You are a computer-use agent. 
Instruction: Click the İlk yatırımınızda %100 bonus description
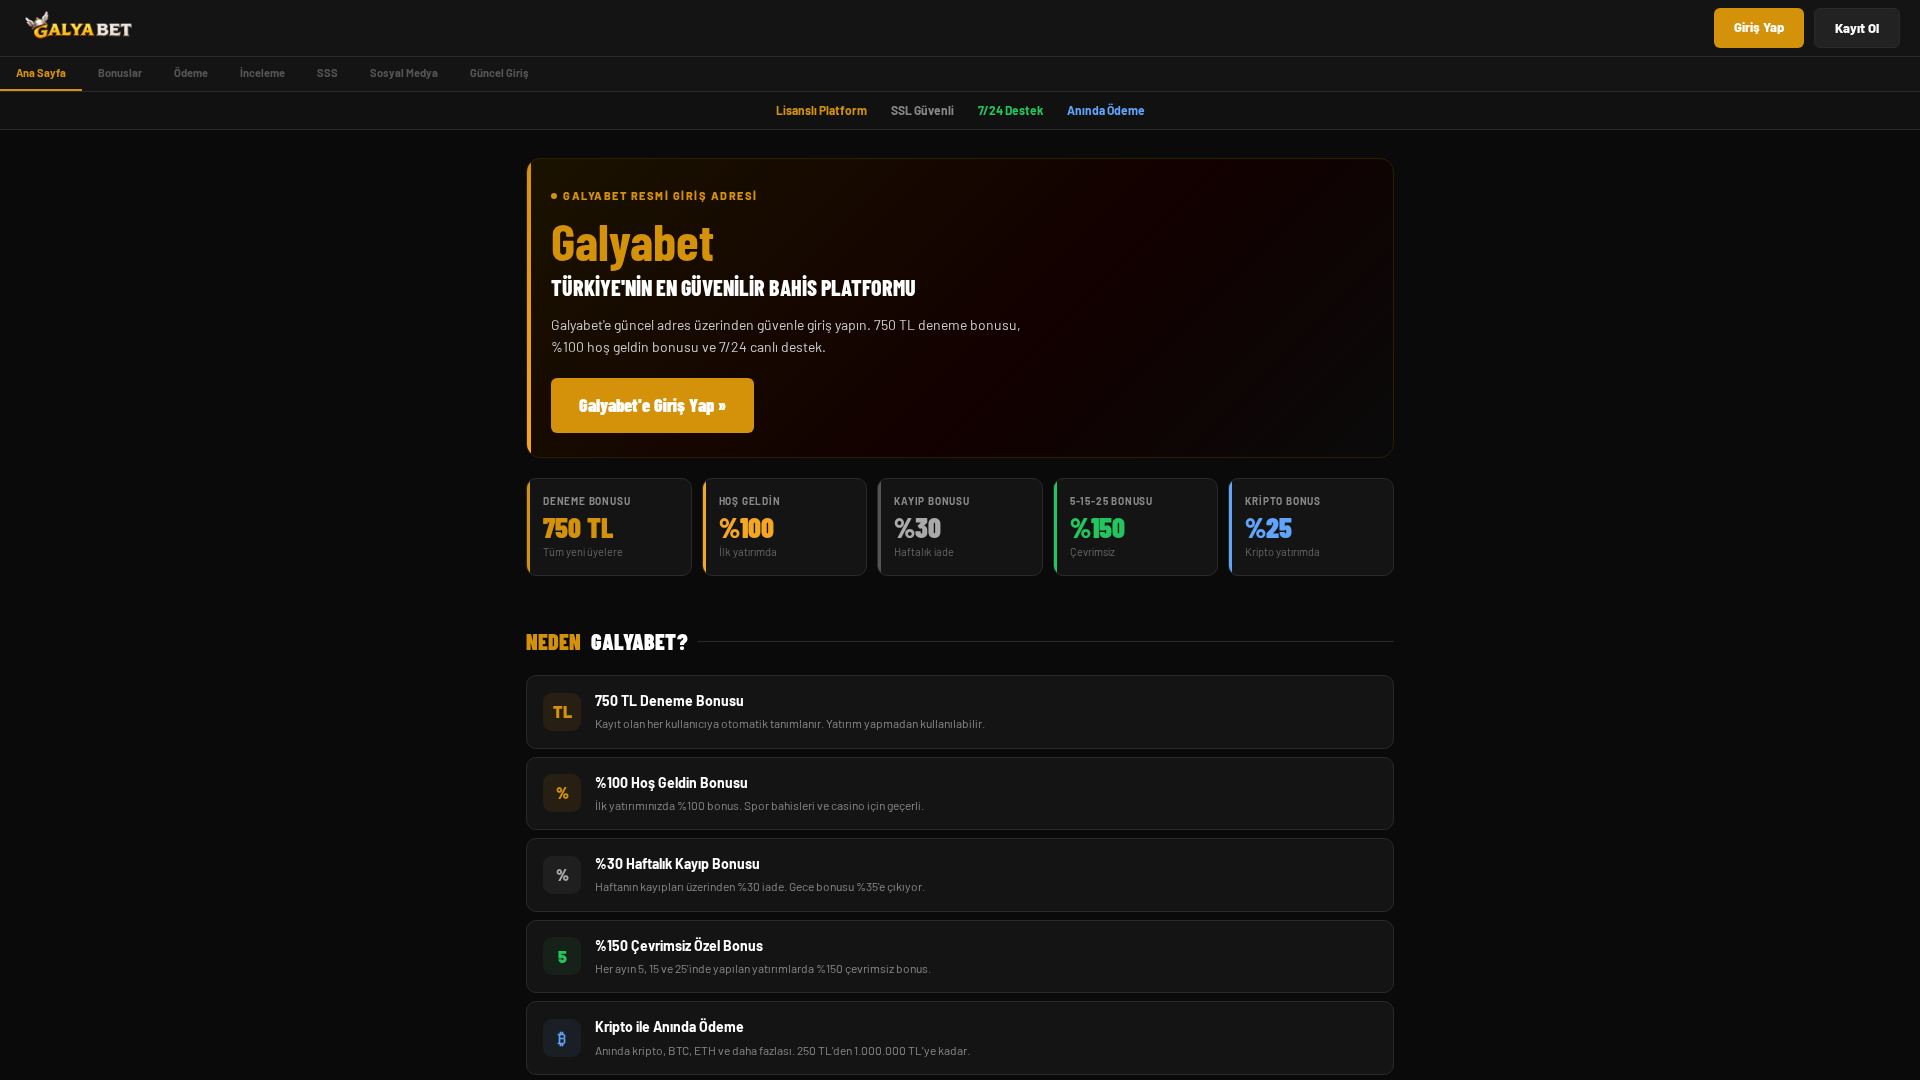point(759,806)
